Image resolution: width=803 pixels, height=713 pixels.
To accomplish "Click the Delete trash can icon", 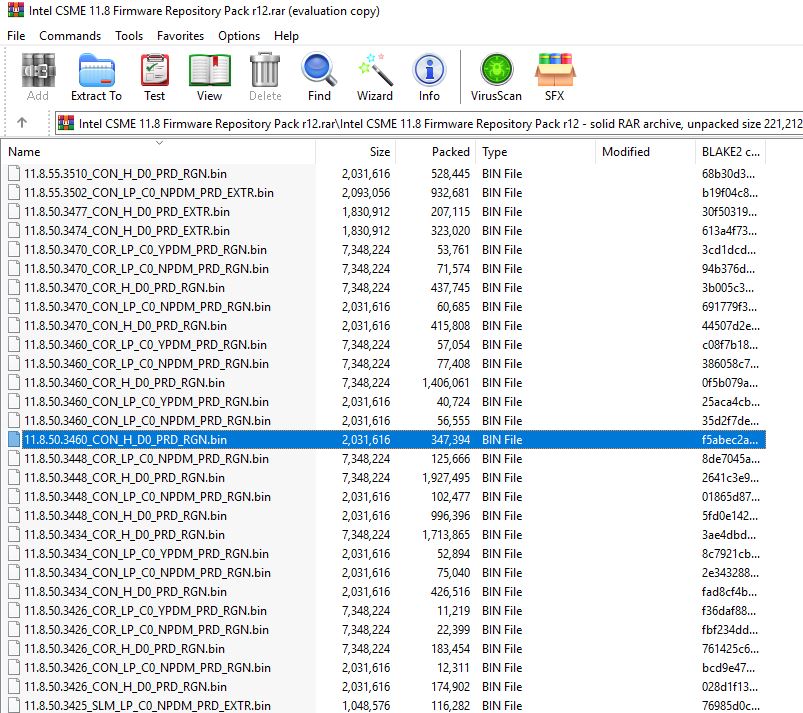I will click(x=265, y=70).
